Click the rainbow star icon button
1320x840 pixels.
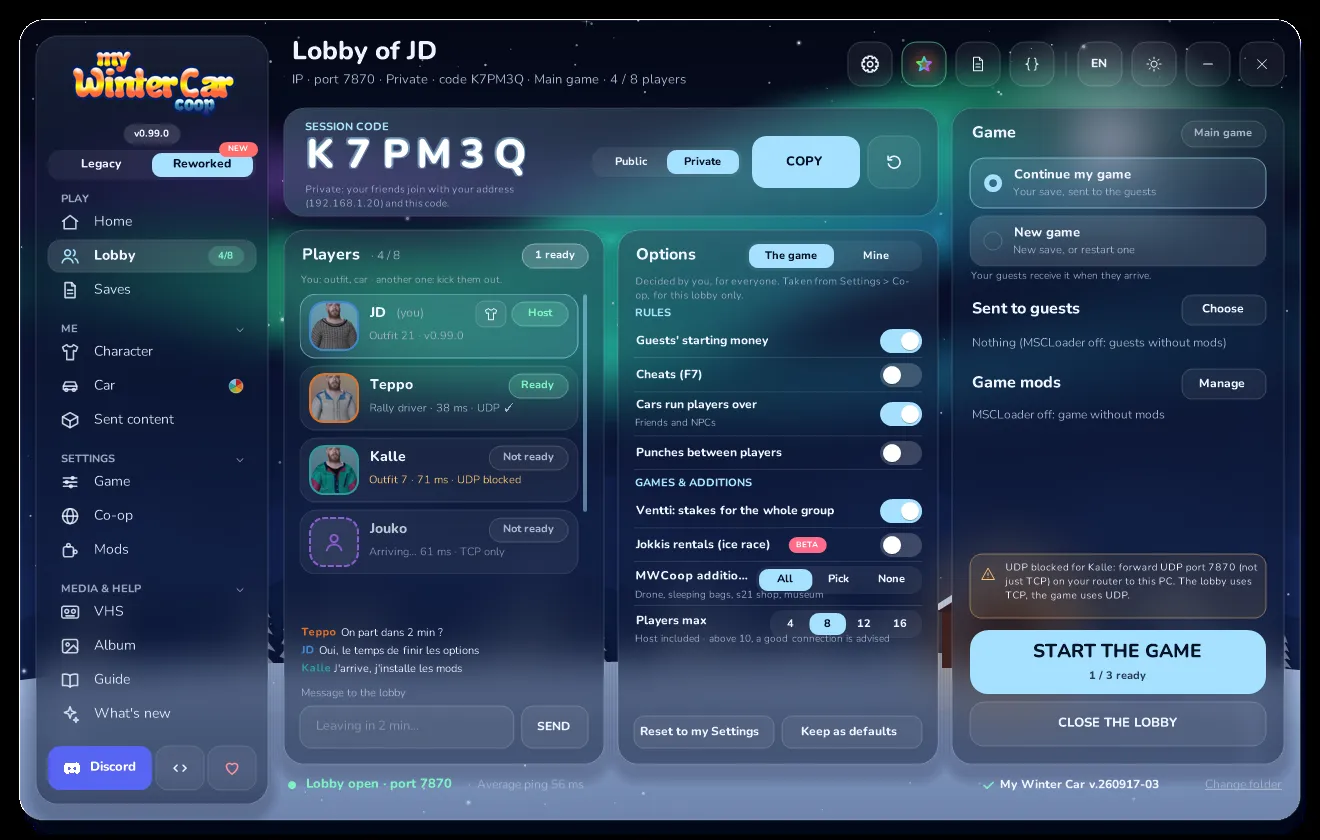coord(924,64)
